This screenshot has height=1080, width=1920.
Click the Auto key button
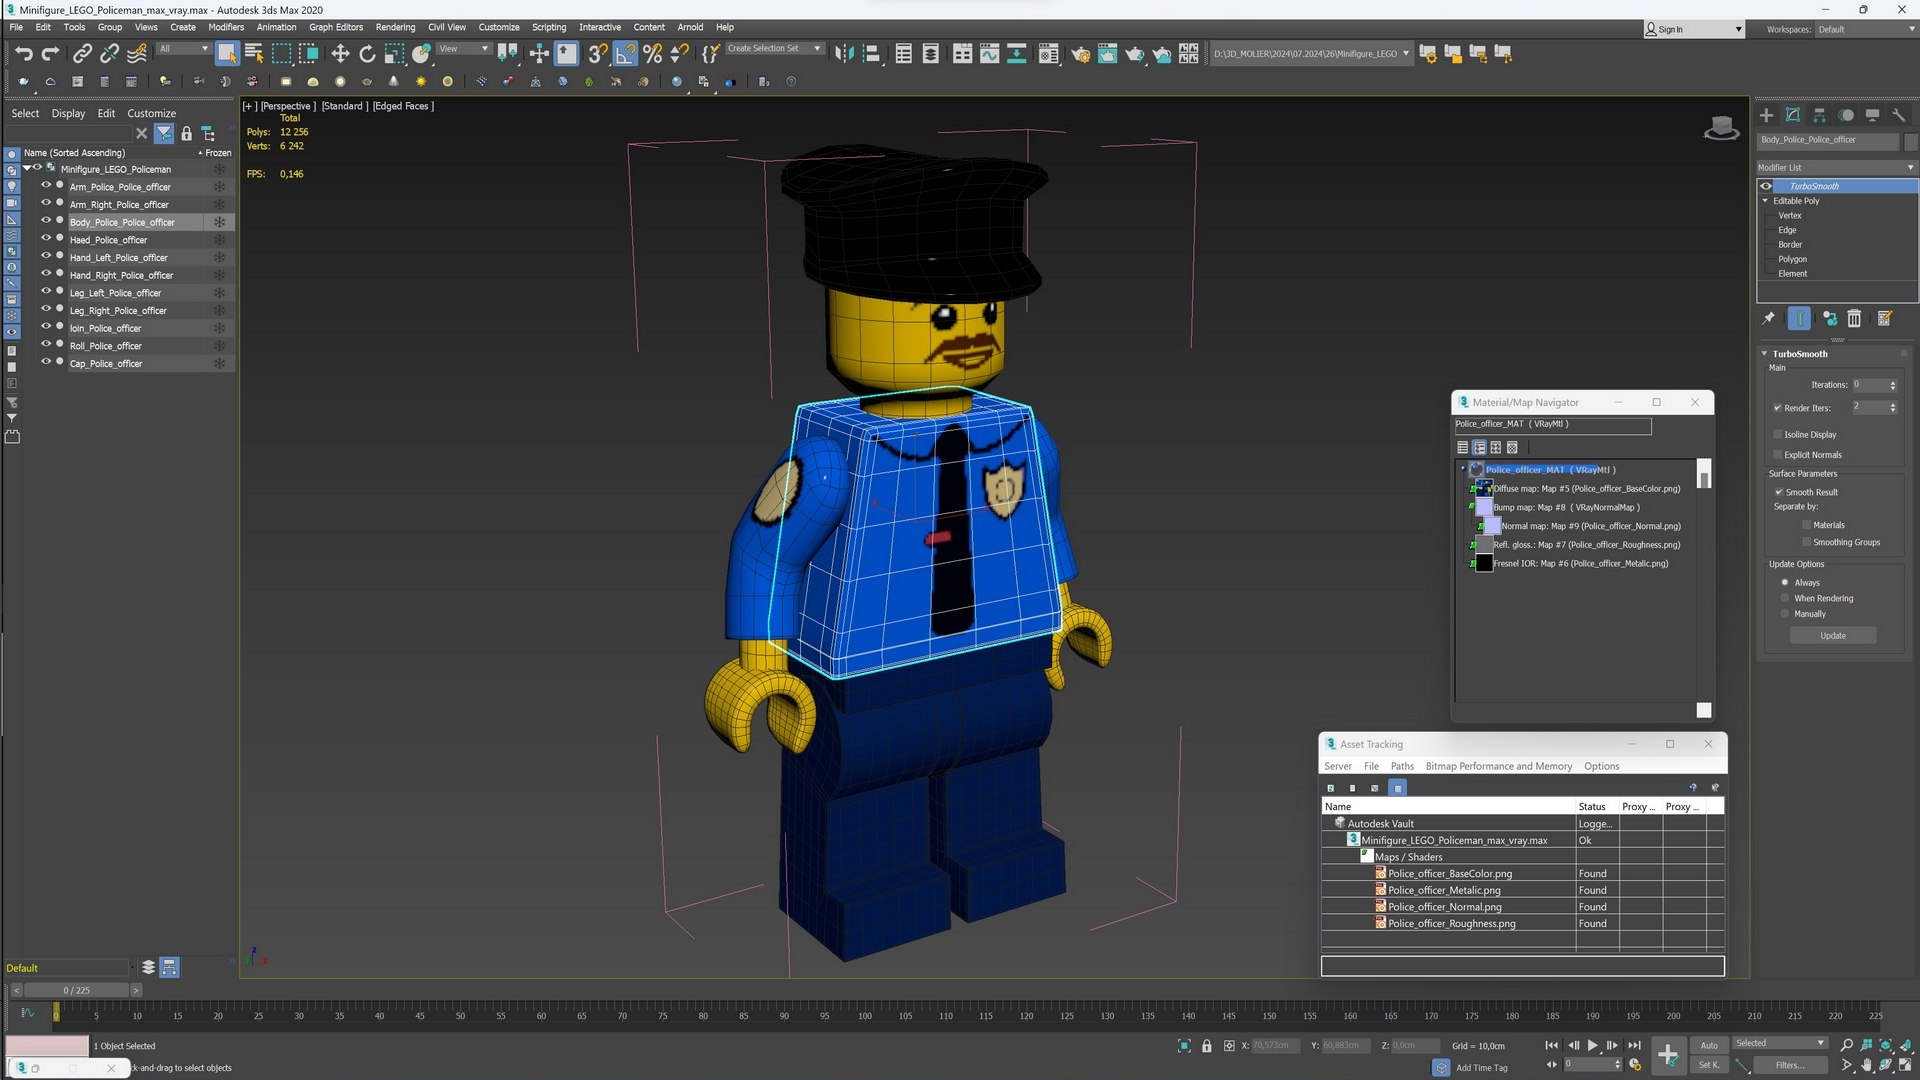(x=1709, y=1045)
